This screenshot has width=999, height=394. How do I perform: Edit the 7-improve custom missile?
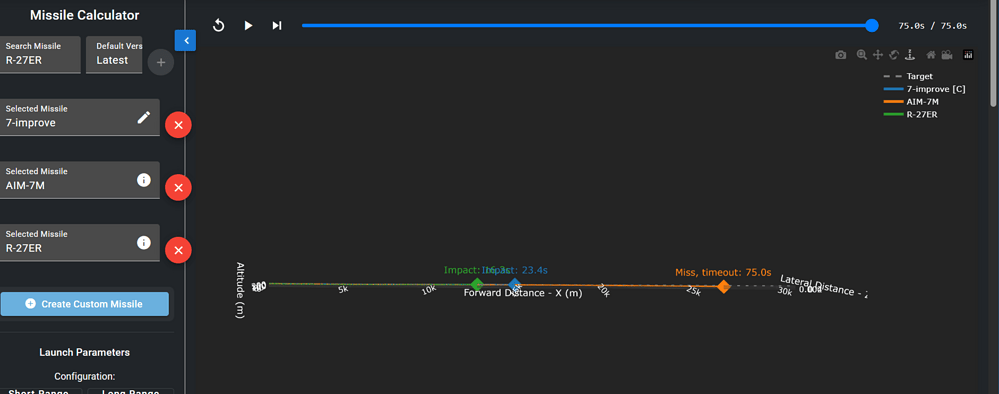[x=144, y=117]
